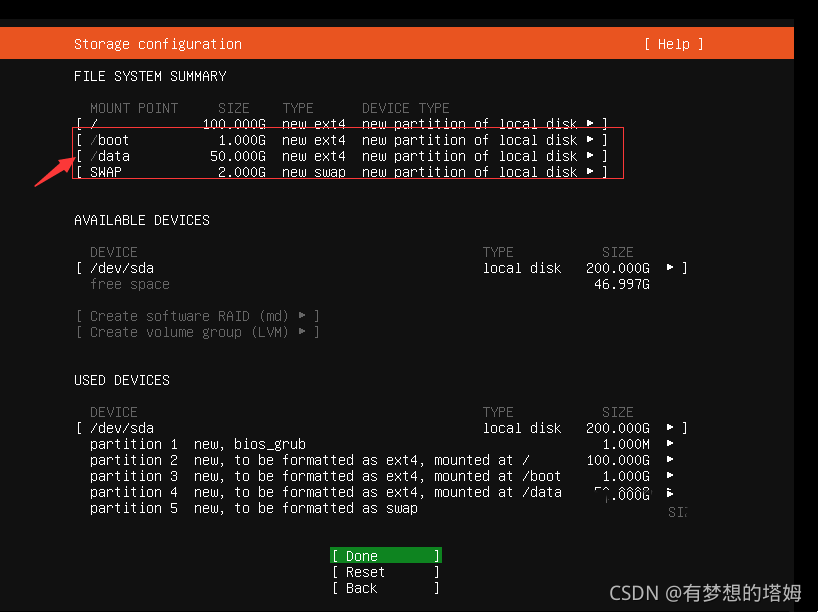
Task: Go back with the Back button
Action: pyautogui.click(x=386, y=588)
